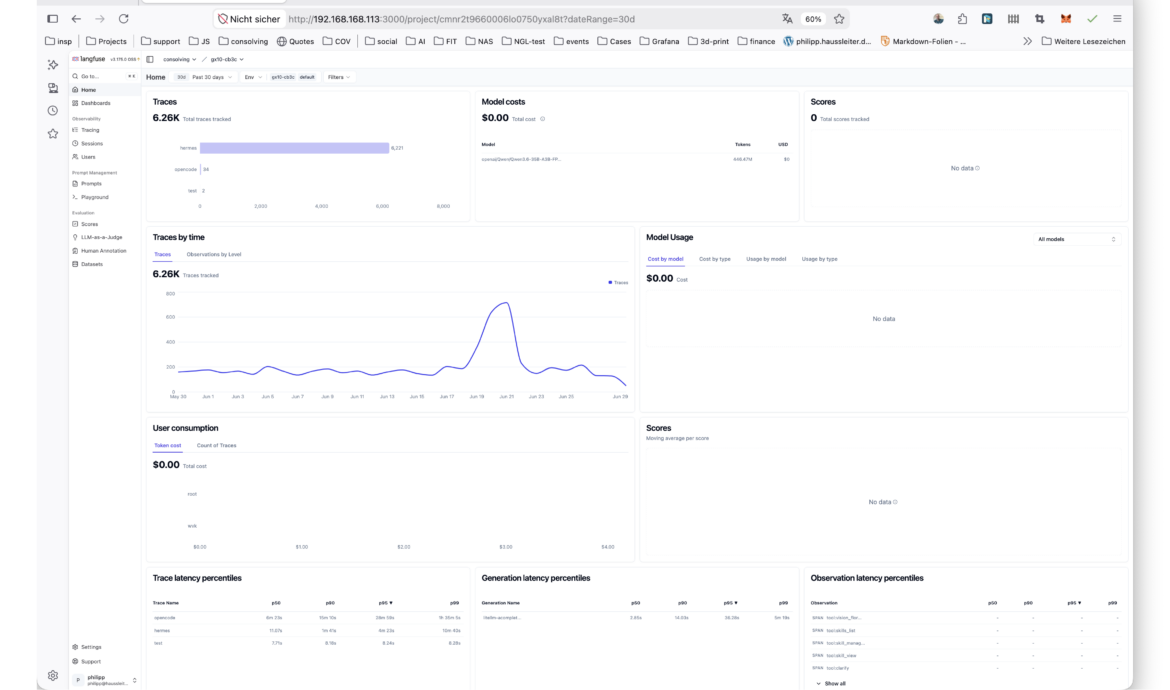This screenshot has height=690, width=1170.
Task: Click the Go to... search field
Action: (x=103, y=76)
